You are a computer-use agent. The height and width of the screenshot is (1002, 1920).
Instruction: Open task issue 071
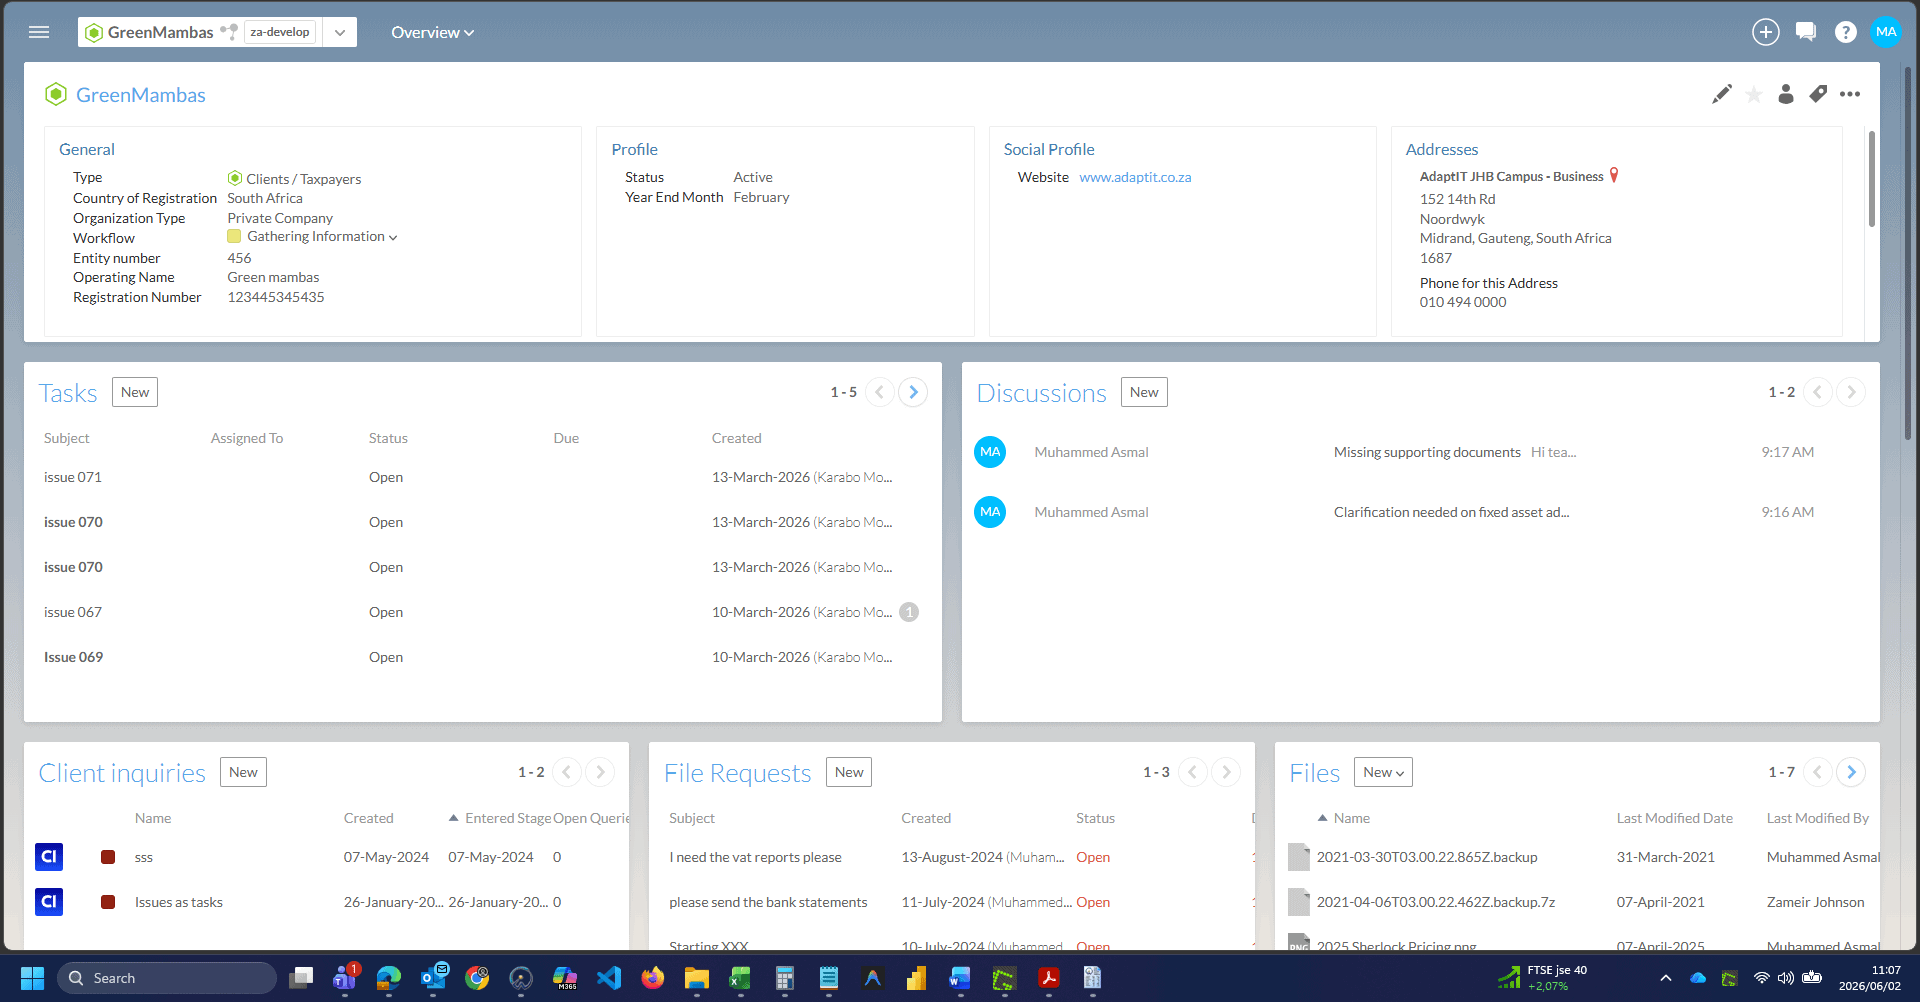click(x=73, y=477)
